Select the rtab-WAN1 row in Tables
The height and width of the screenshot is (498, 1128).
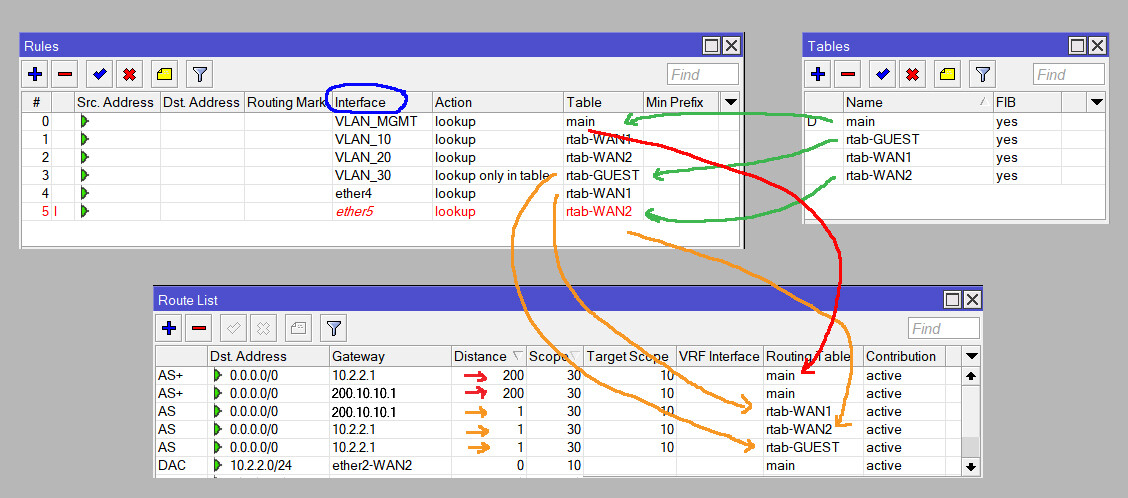coord(955,158)
